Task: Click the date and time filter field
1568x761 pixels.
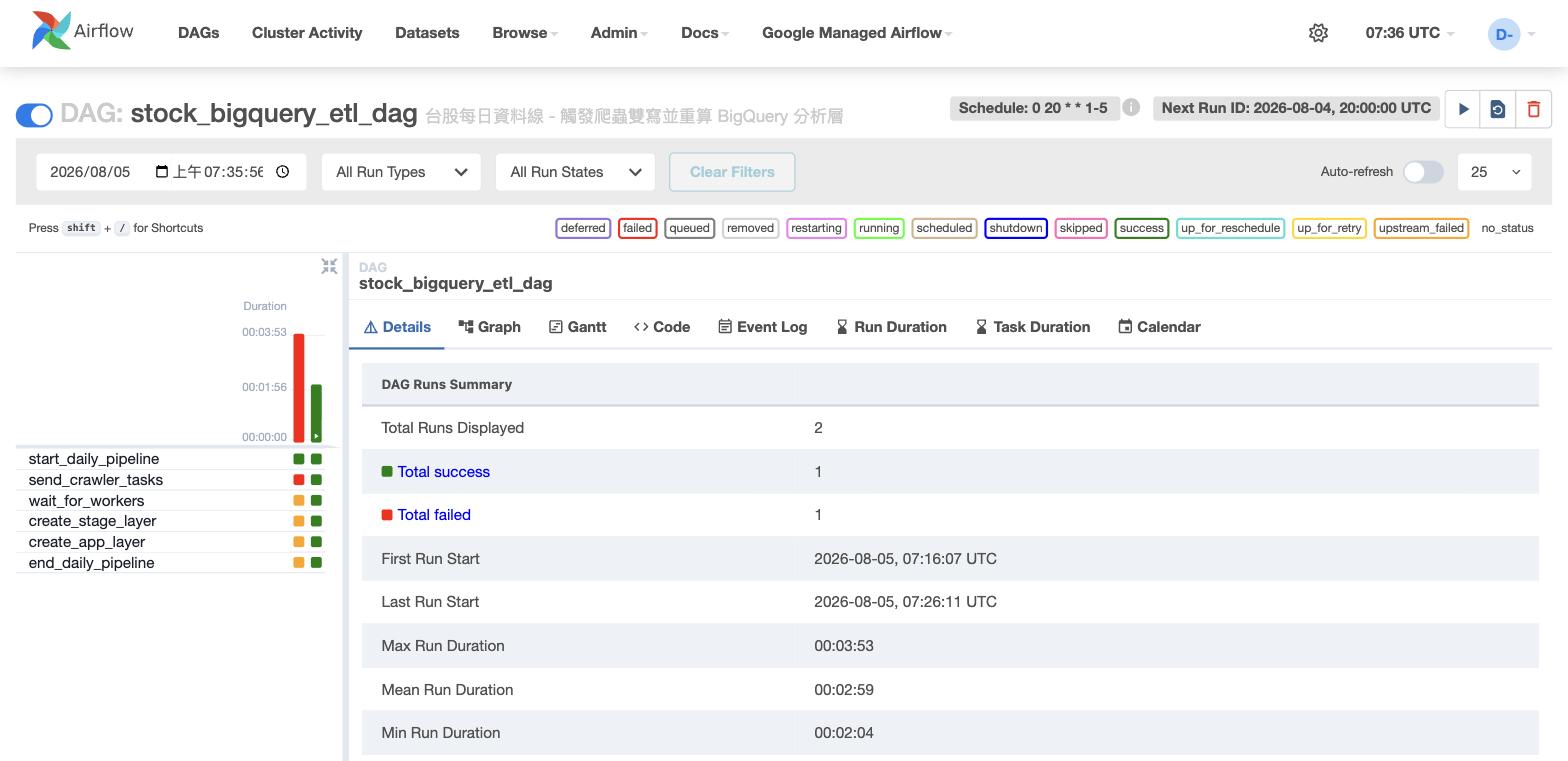Action: pos(171,172)
